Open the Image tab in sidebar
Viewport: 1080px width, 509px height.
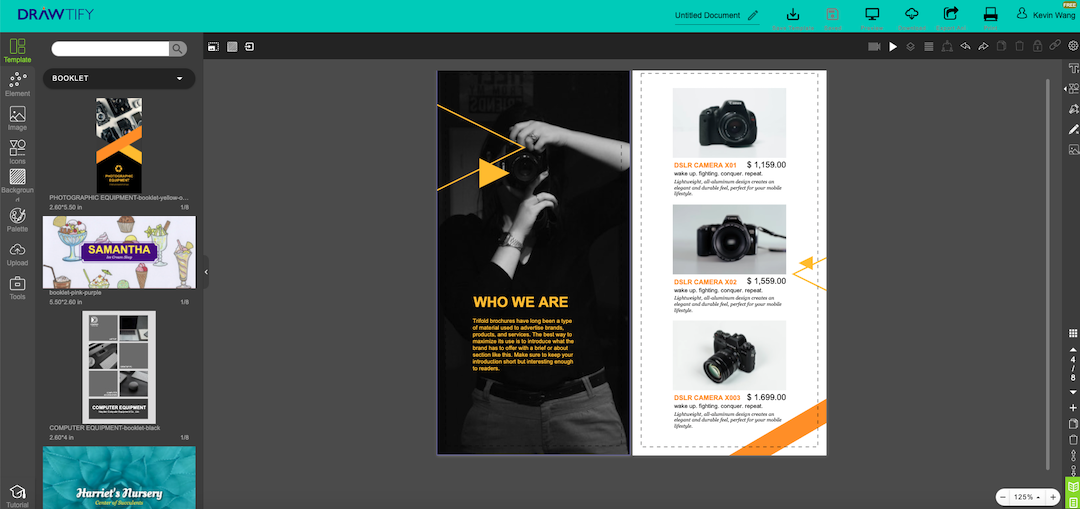click(17, 118)
